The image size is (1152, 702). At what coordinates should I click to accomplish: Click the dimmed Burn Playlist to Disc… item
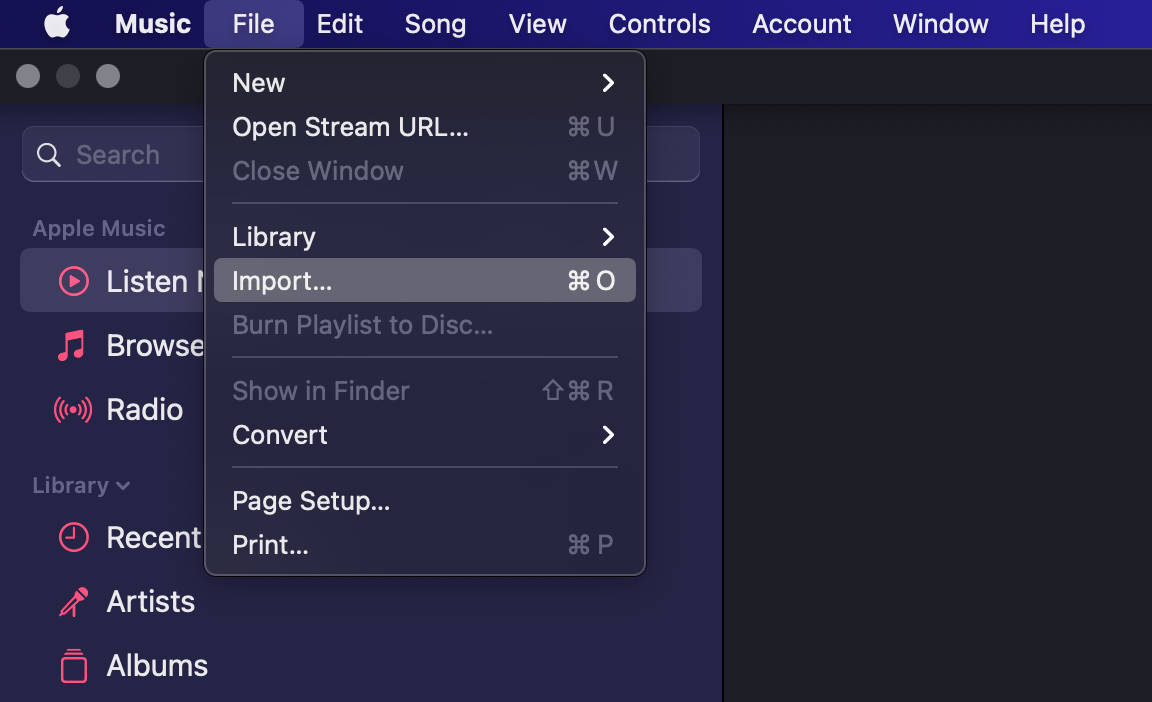pos(425,325)
